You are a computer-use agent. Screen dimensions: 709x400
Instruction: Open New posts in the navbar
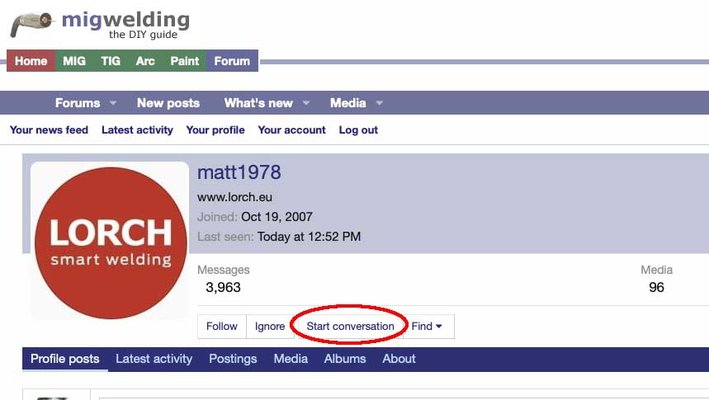tap(168, 103)
